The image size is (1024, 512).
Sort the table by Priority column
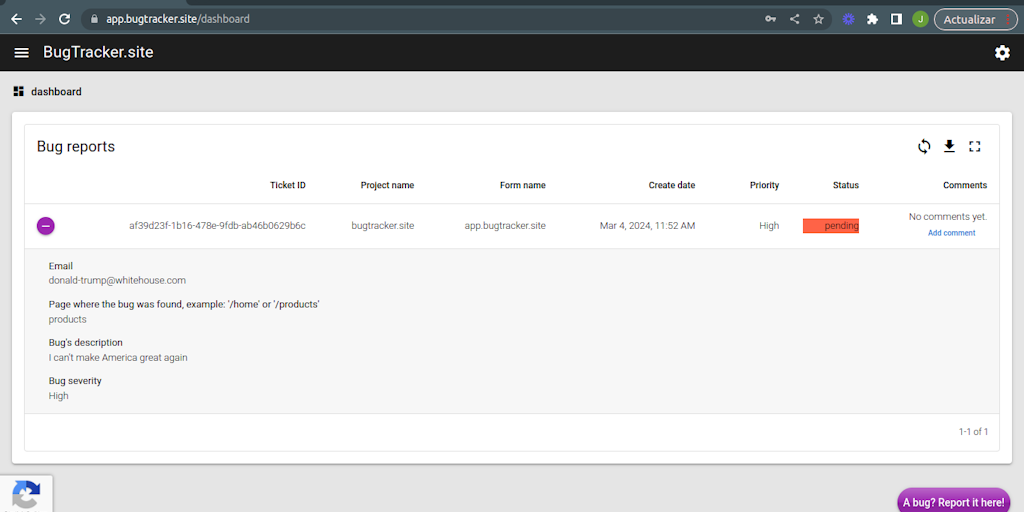[764, 185]
